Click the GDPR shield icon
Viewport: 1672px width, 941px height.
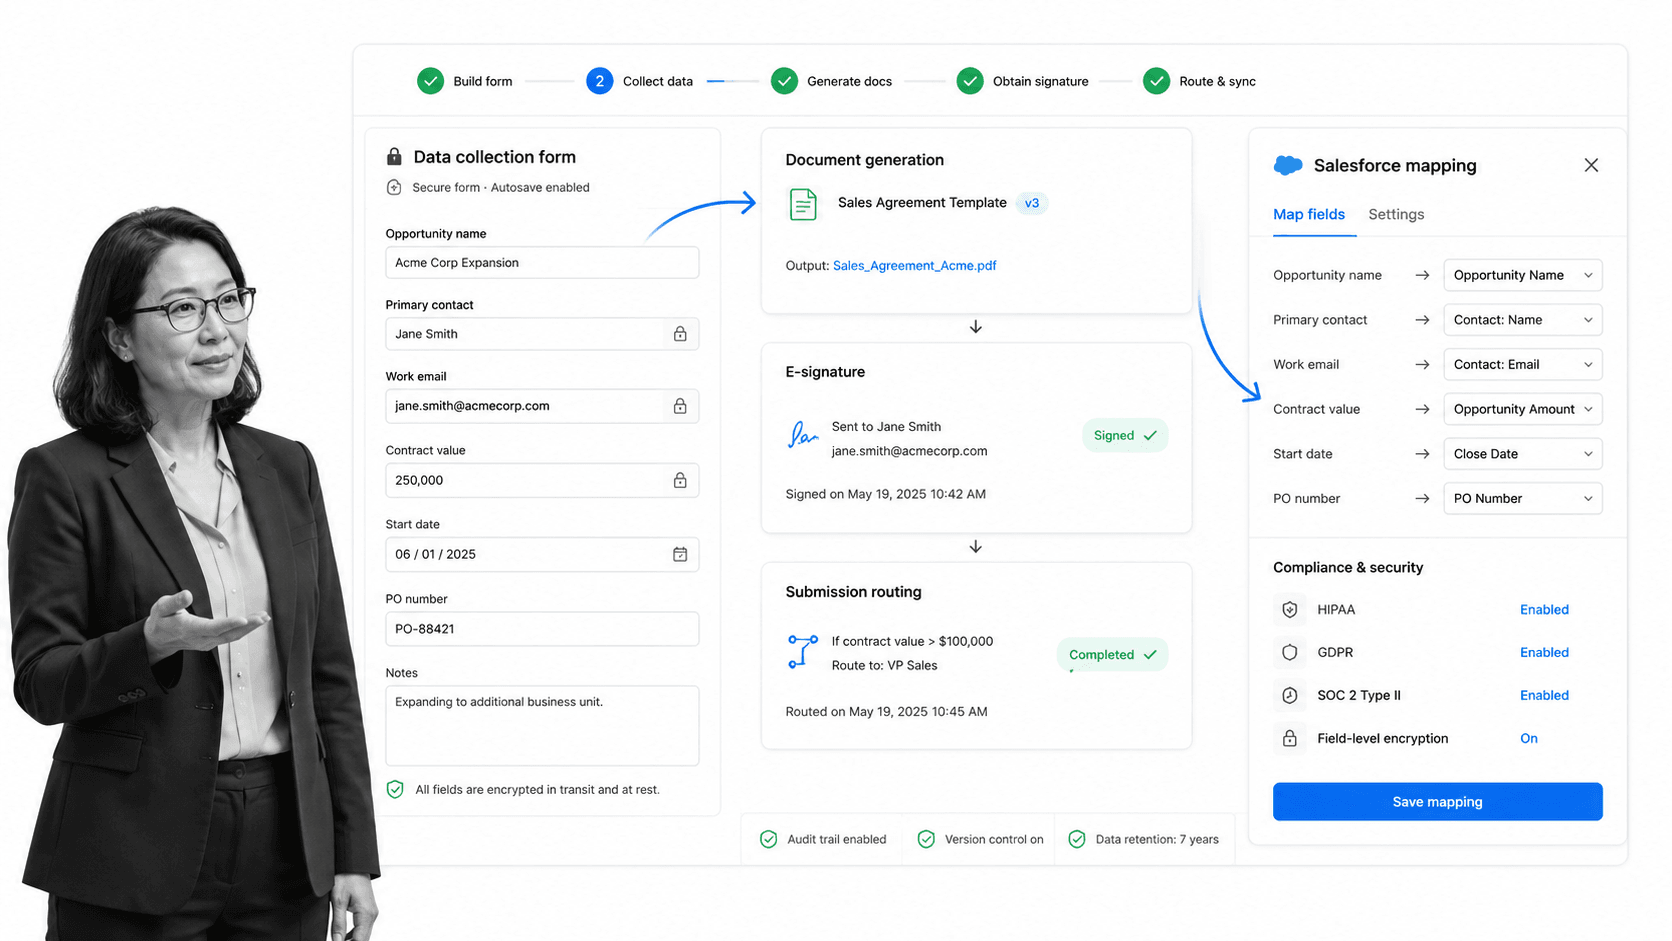pos(1290,652)
